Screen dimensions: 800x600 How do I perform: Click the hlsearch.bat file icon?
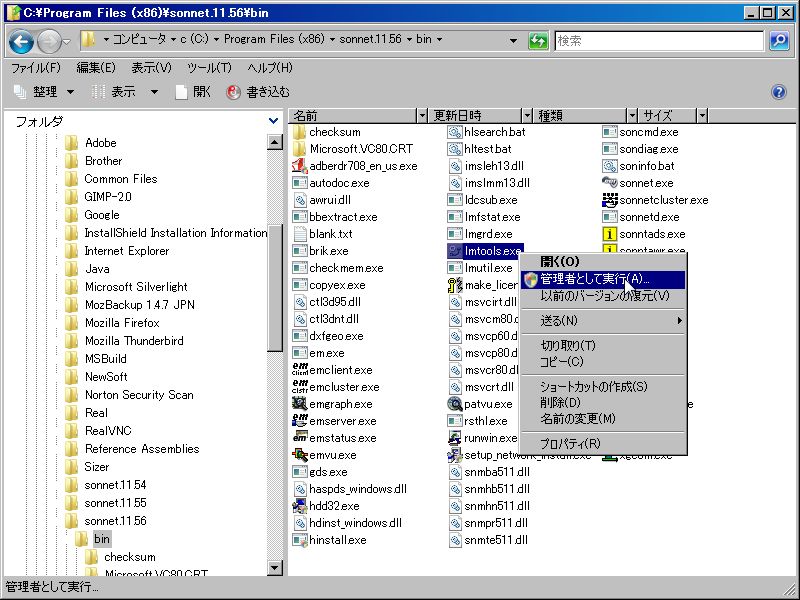[455, 132]
